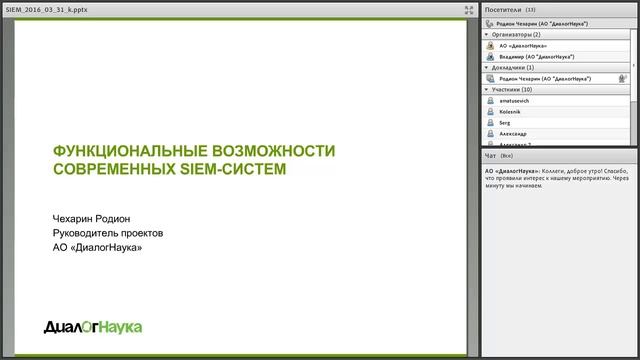Click the presenter icon beside Родион Чехарин
The height and width of the screenshot is (360, 640).
tap(490, 78)
